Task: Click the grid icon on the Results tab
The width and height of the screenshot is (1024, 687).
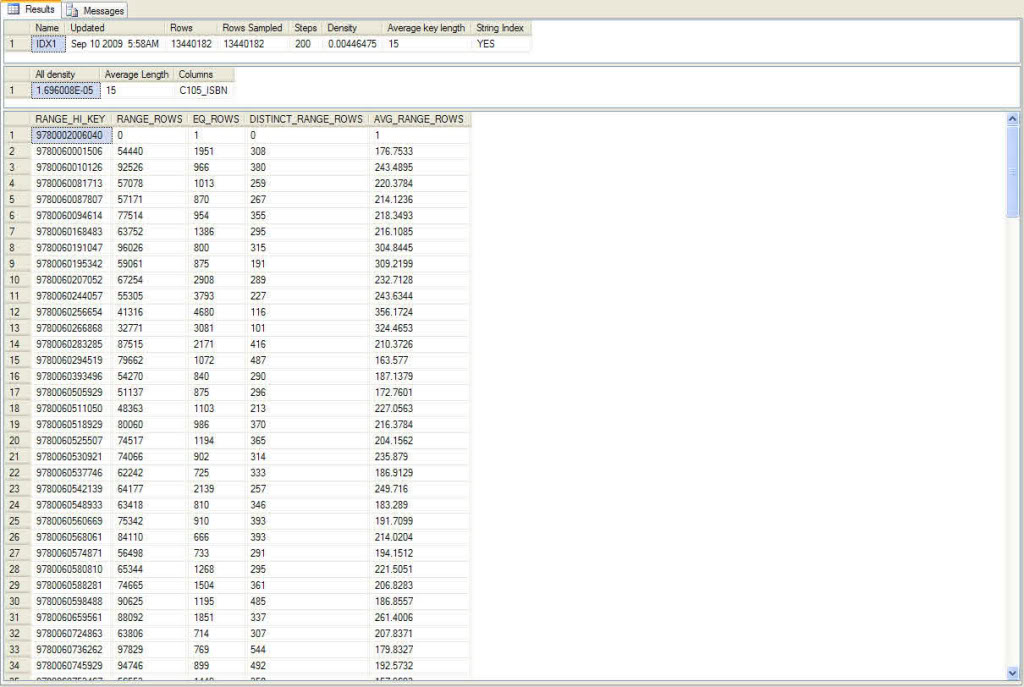Action: coord(12,9)
